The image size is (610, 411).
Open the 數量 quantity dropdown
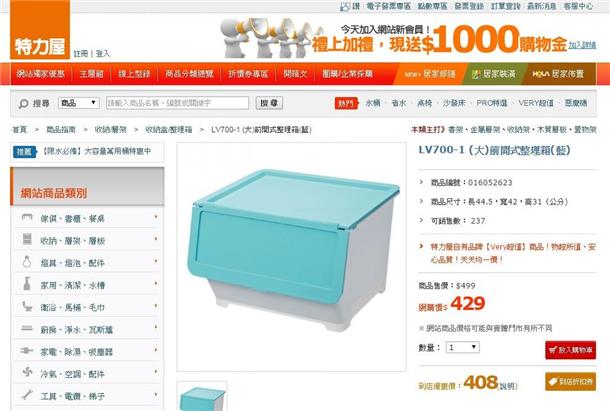[x=463, y=347]
